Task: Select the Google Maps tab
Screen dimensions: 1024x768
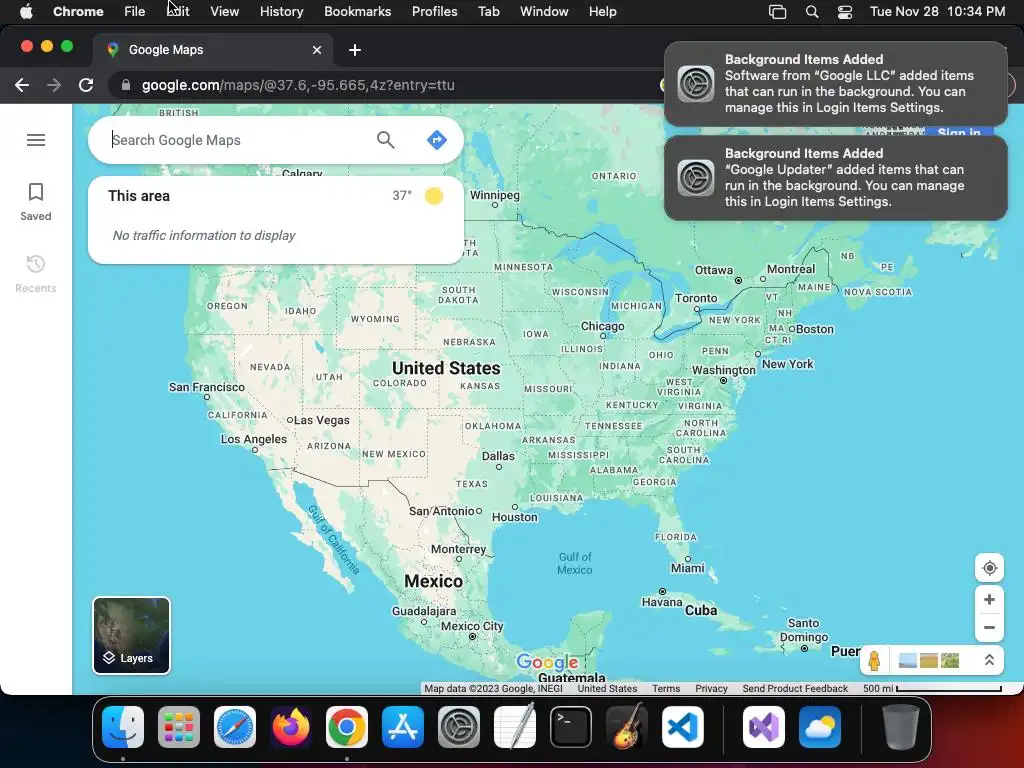Action: tap(213, 50)
